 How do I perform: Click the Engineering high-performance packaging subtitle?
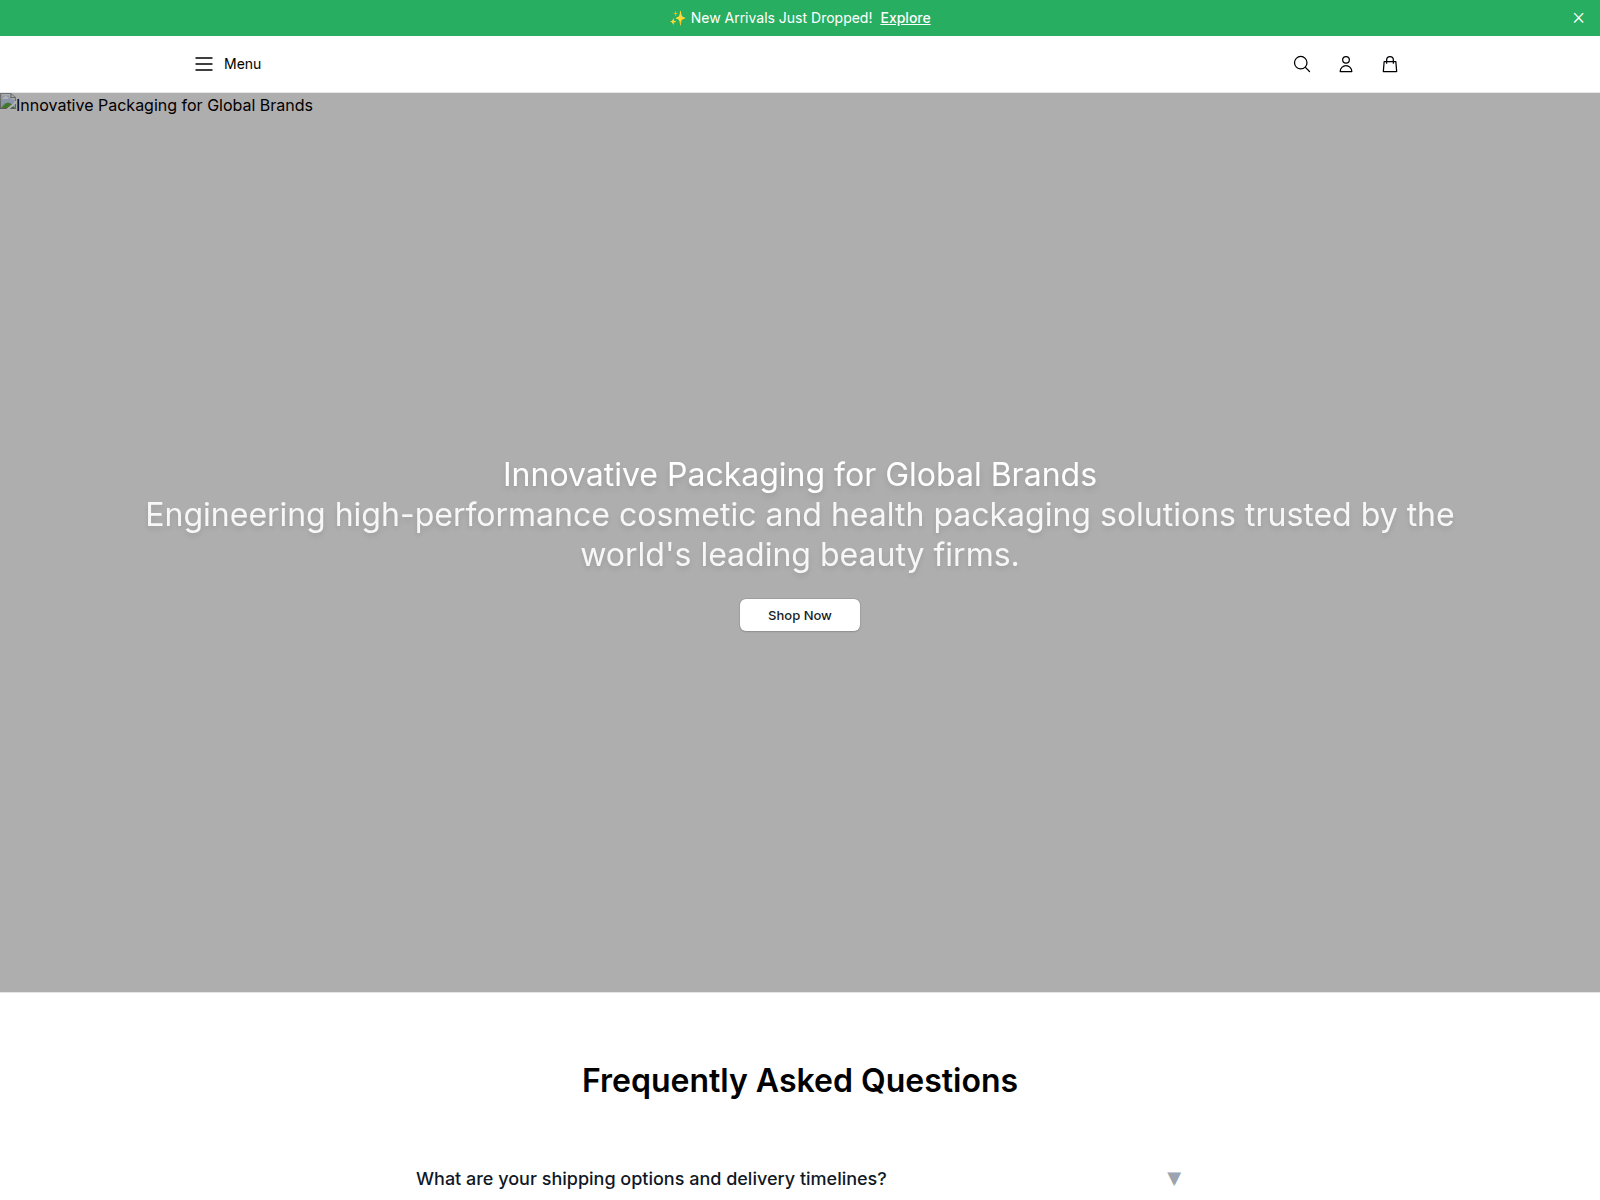coord(800,534)
